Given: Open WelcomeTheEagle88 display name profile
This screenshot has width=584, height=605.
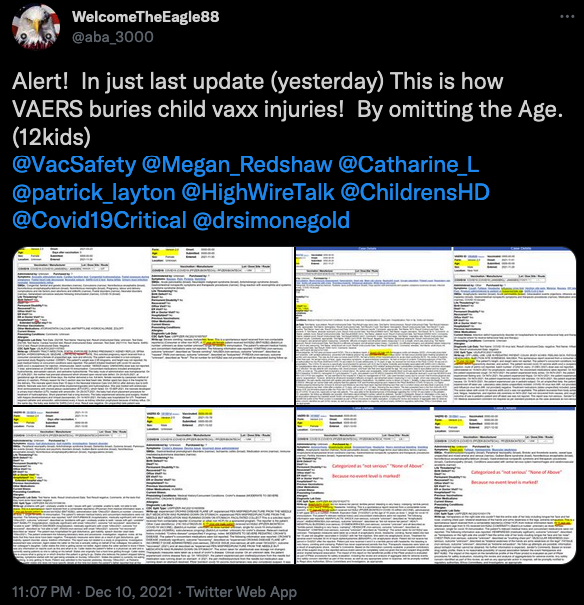Looking at the screenshot, I should click(145, 17).
